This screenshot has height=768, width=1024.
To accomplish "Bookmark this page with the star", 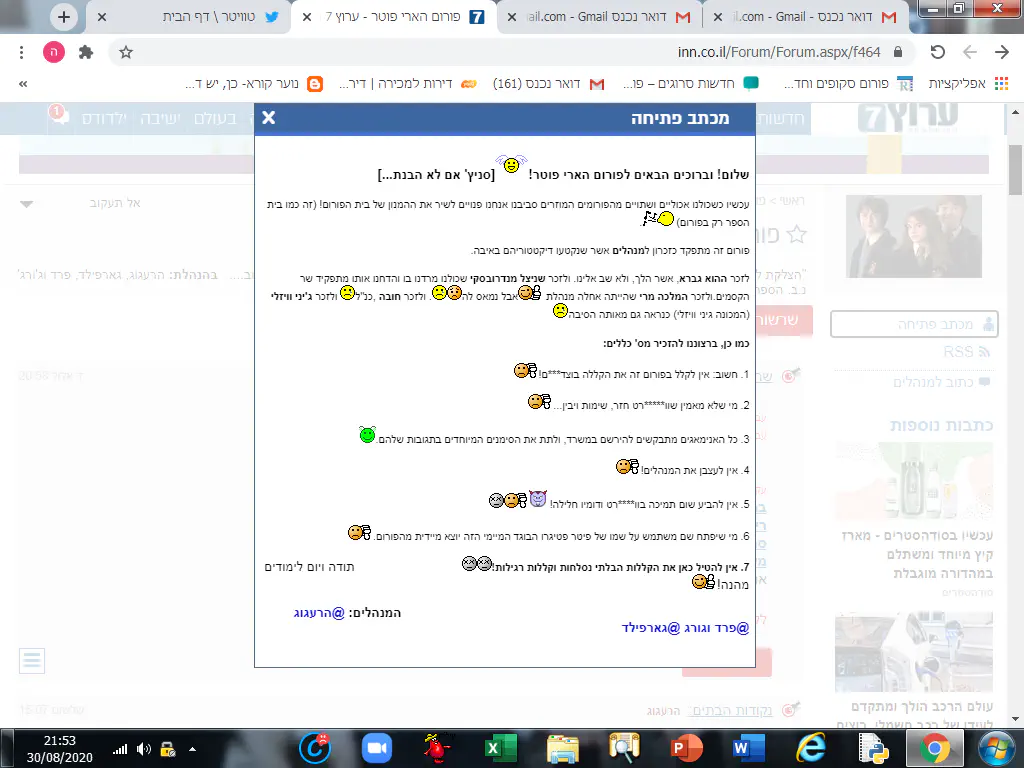I will [126, 52].
